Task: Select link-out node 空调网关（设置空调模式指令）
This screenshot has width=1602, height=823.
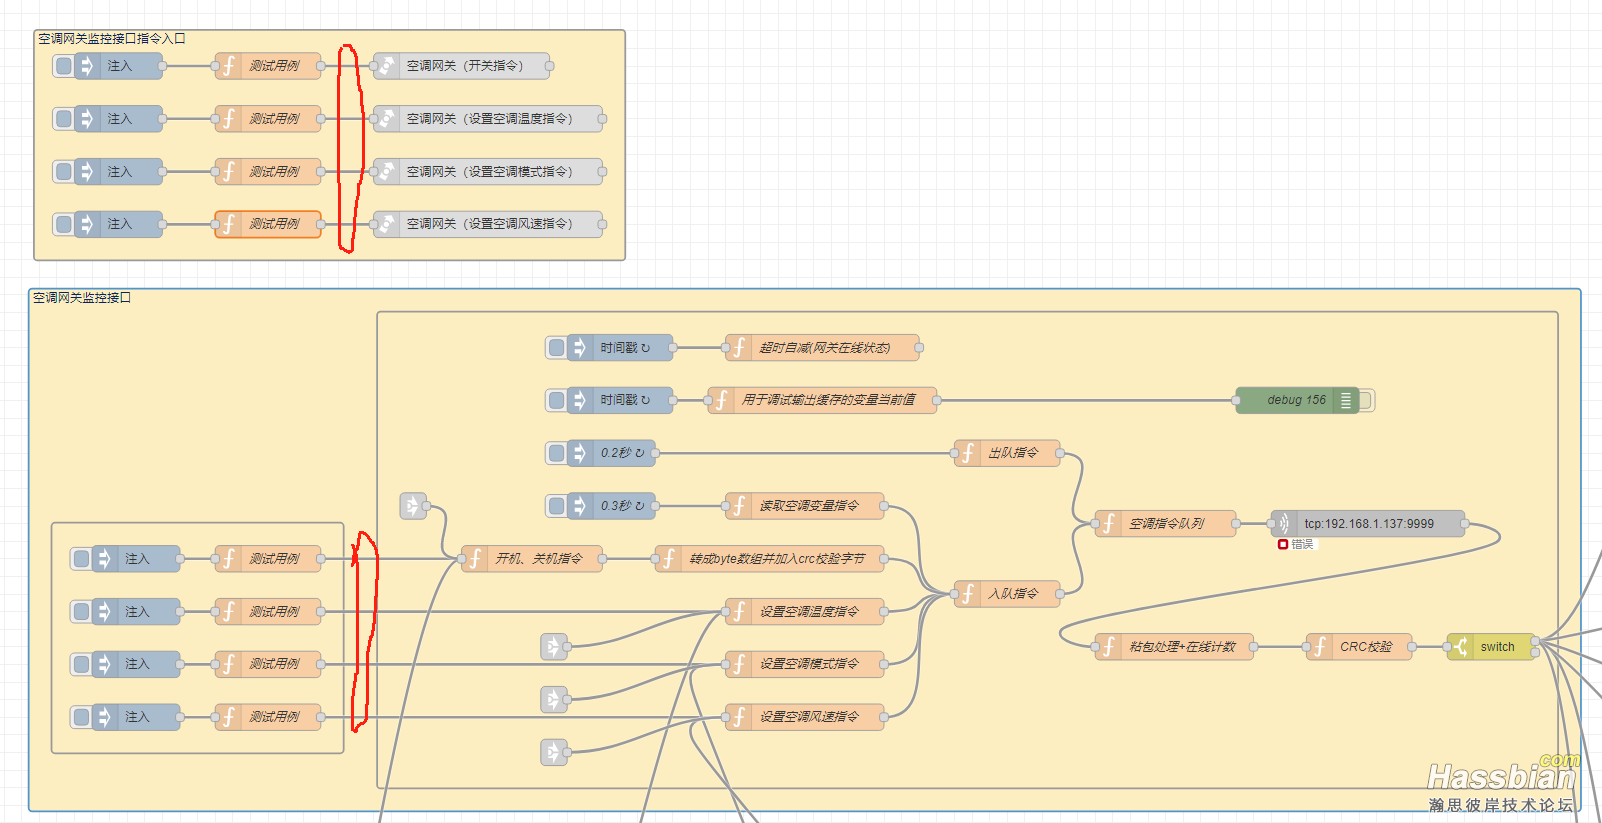Action: [488, 171]
